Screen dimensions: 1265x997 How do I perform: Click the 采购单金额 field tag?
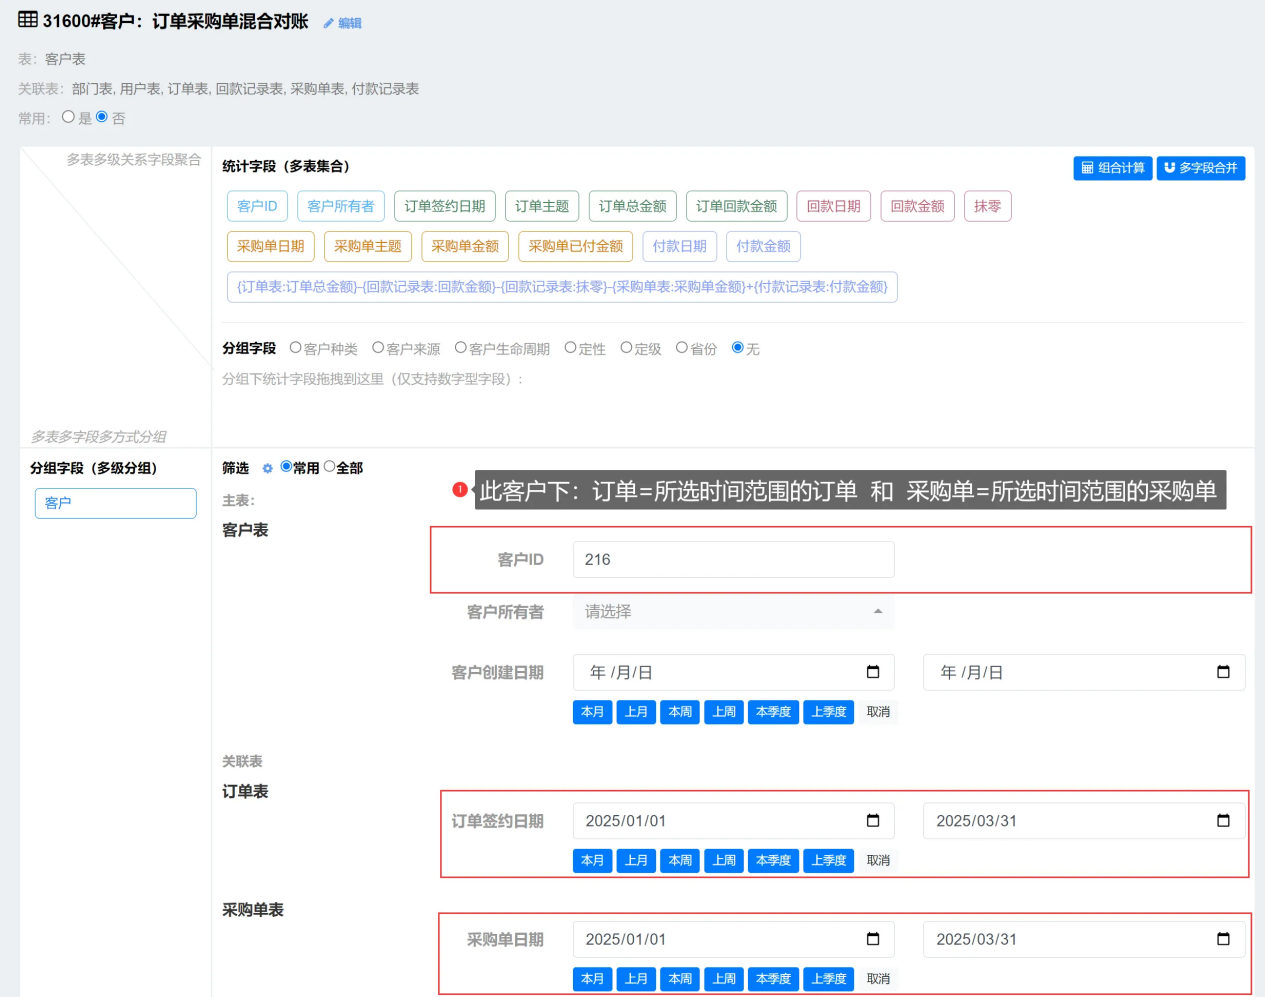(465, 246)
